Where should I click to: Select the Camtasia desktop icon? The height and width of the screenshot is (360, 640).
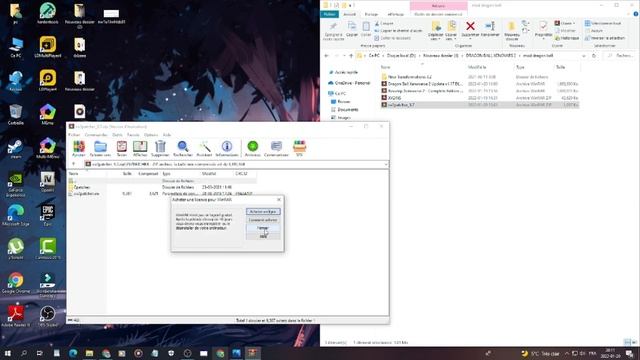click(48, 249)
